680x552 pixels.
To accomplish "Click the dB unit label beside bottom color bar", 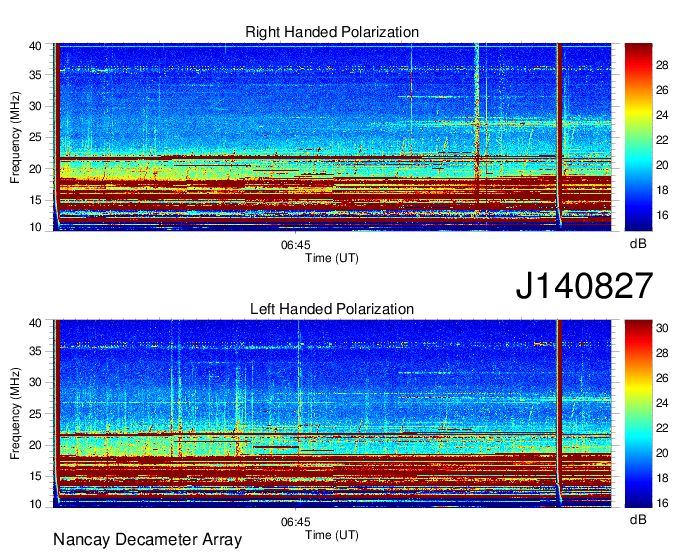I will pos(638,519).
